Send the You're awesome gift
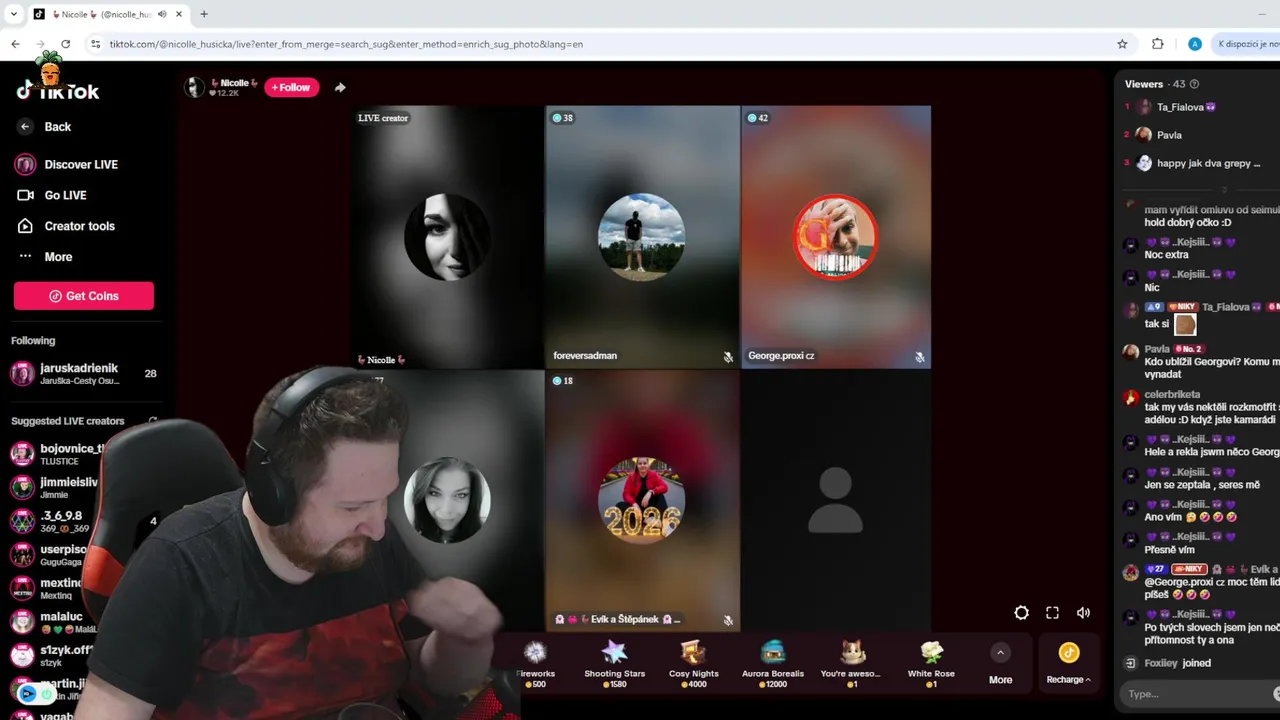 point(852,663)
